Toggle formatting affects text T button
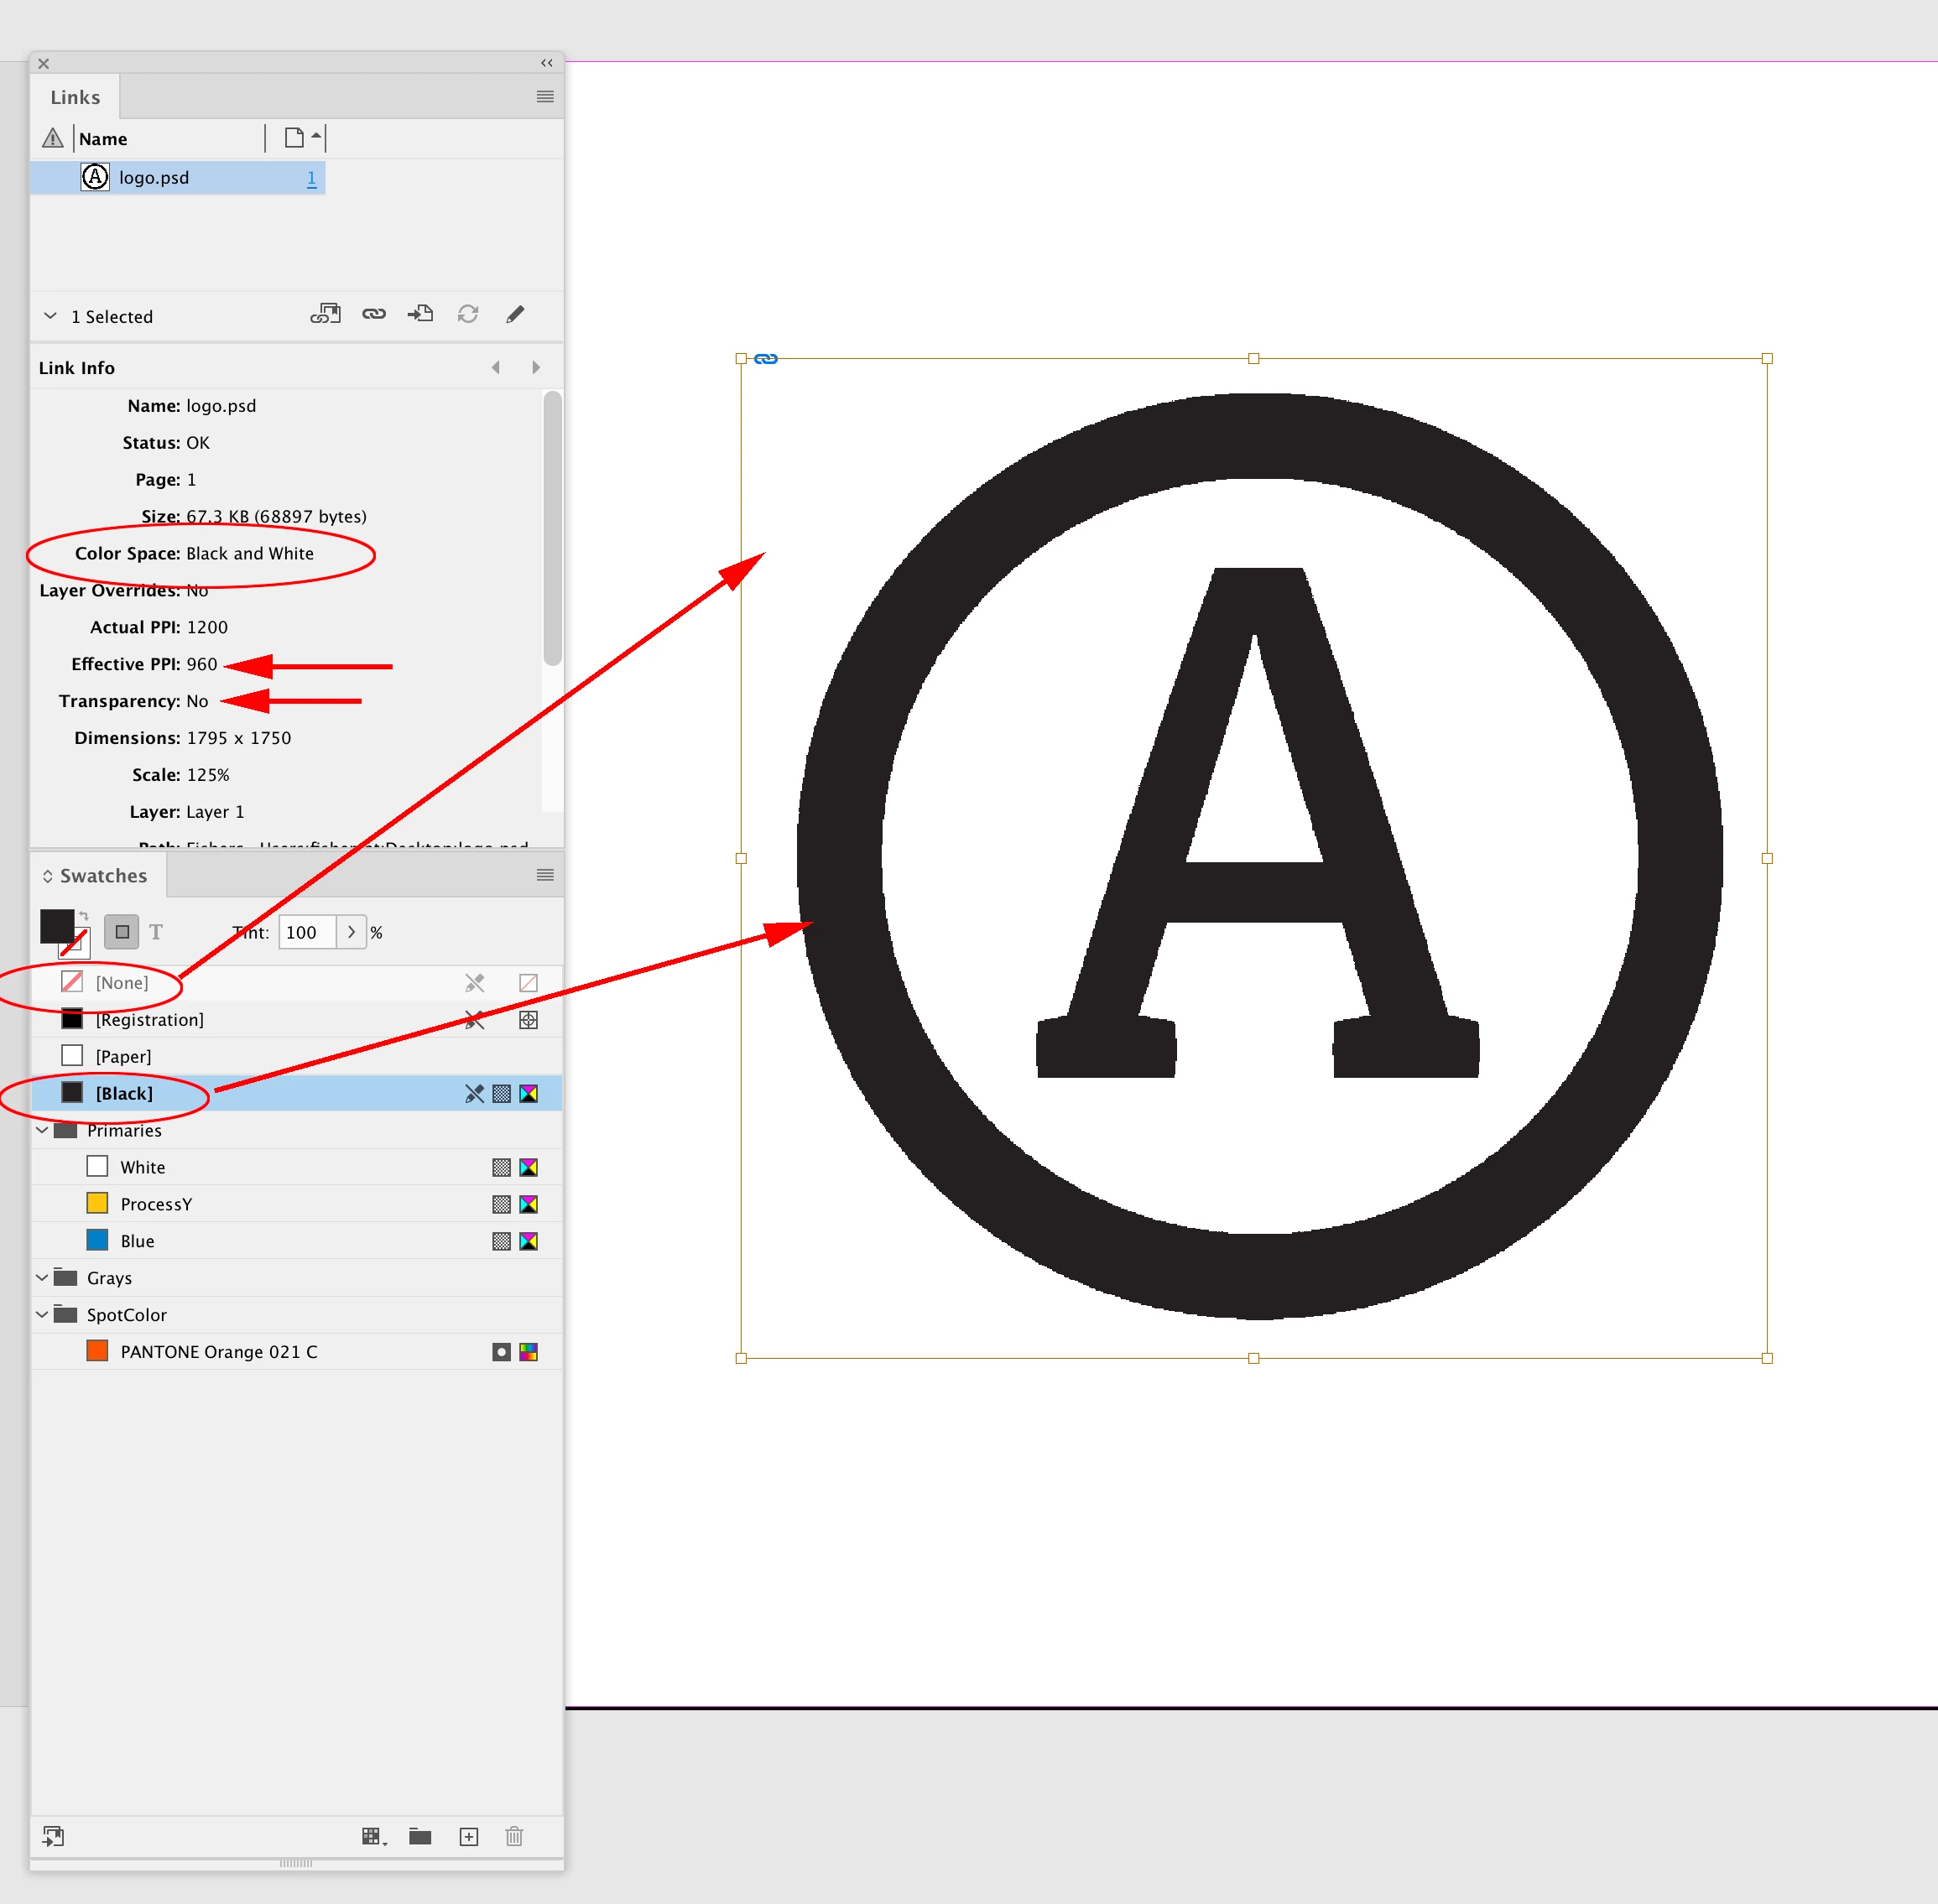Viewport: 1938px width, 1904px height. coord(156,932)
